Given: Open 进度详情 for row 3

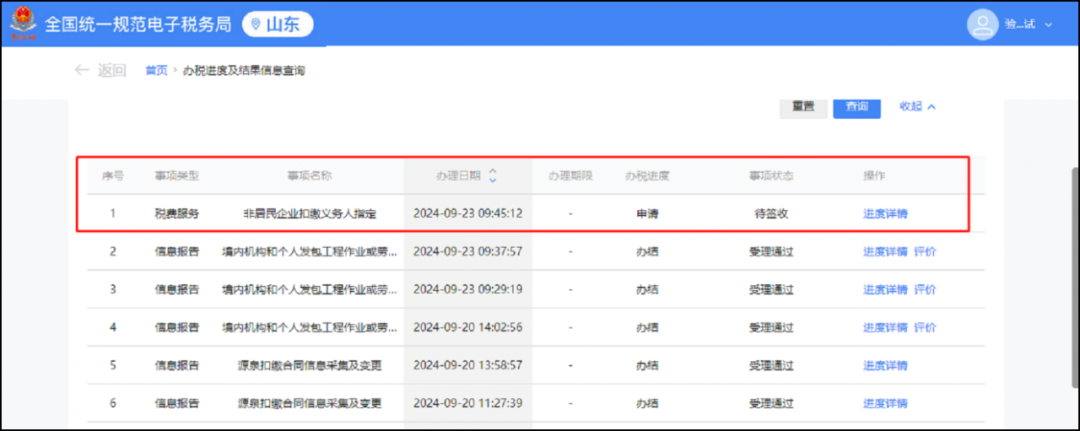Looking at the screenshot, I should [x=885, y=290].
